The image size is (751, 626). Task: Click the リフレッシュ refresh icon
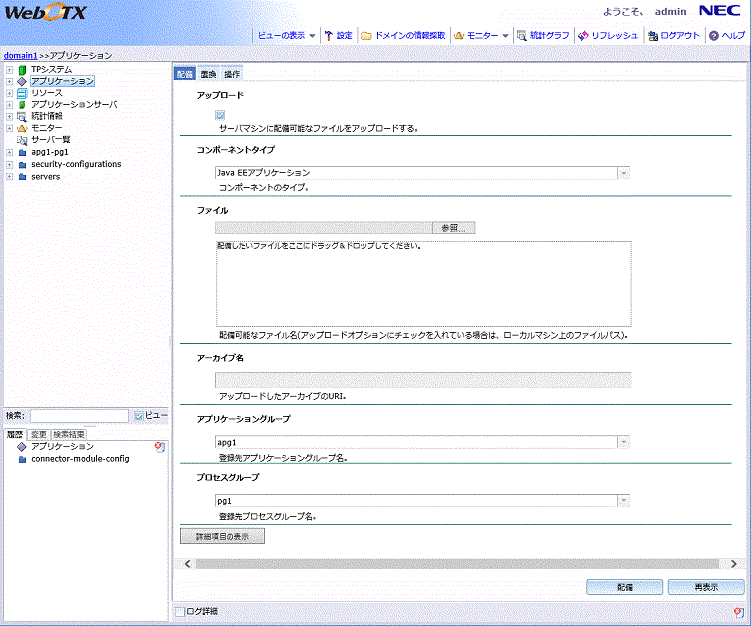[582, 35]
